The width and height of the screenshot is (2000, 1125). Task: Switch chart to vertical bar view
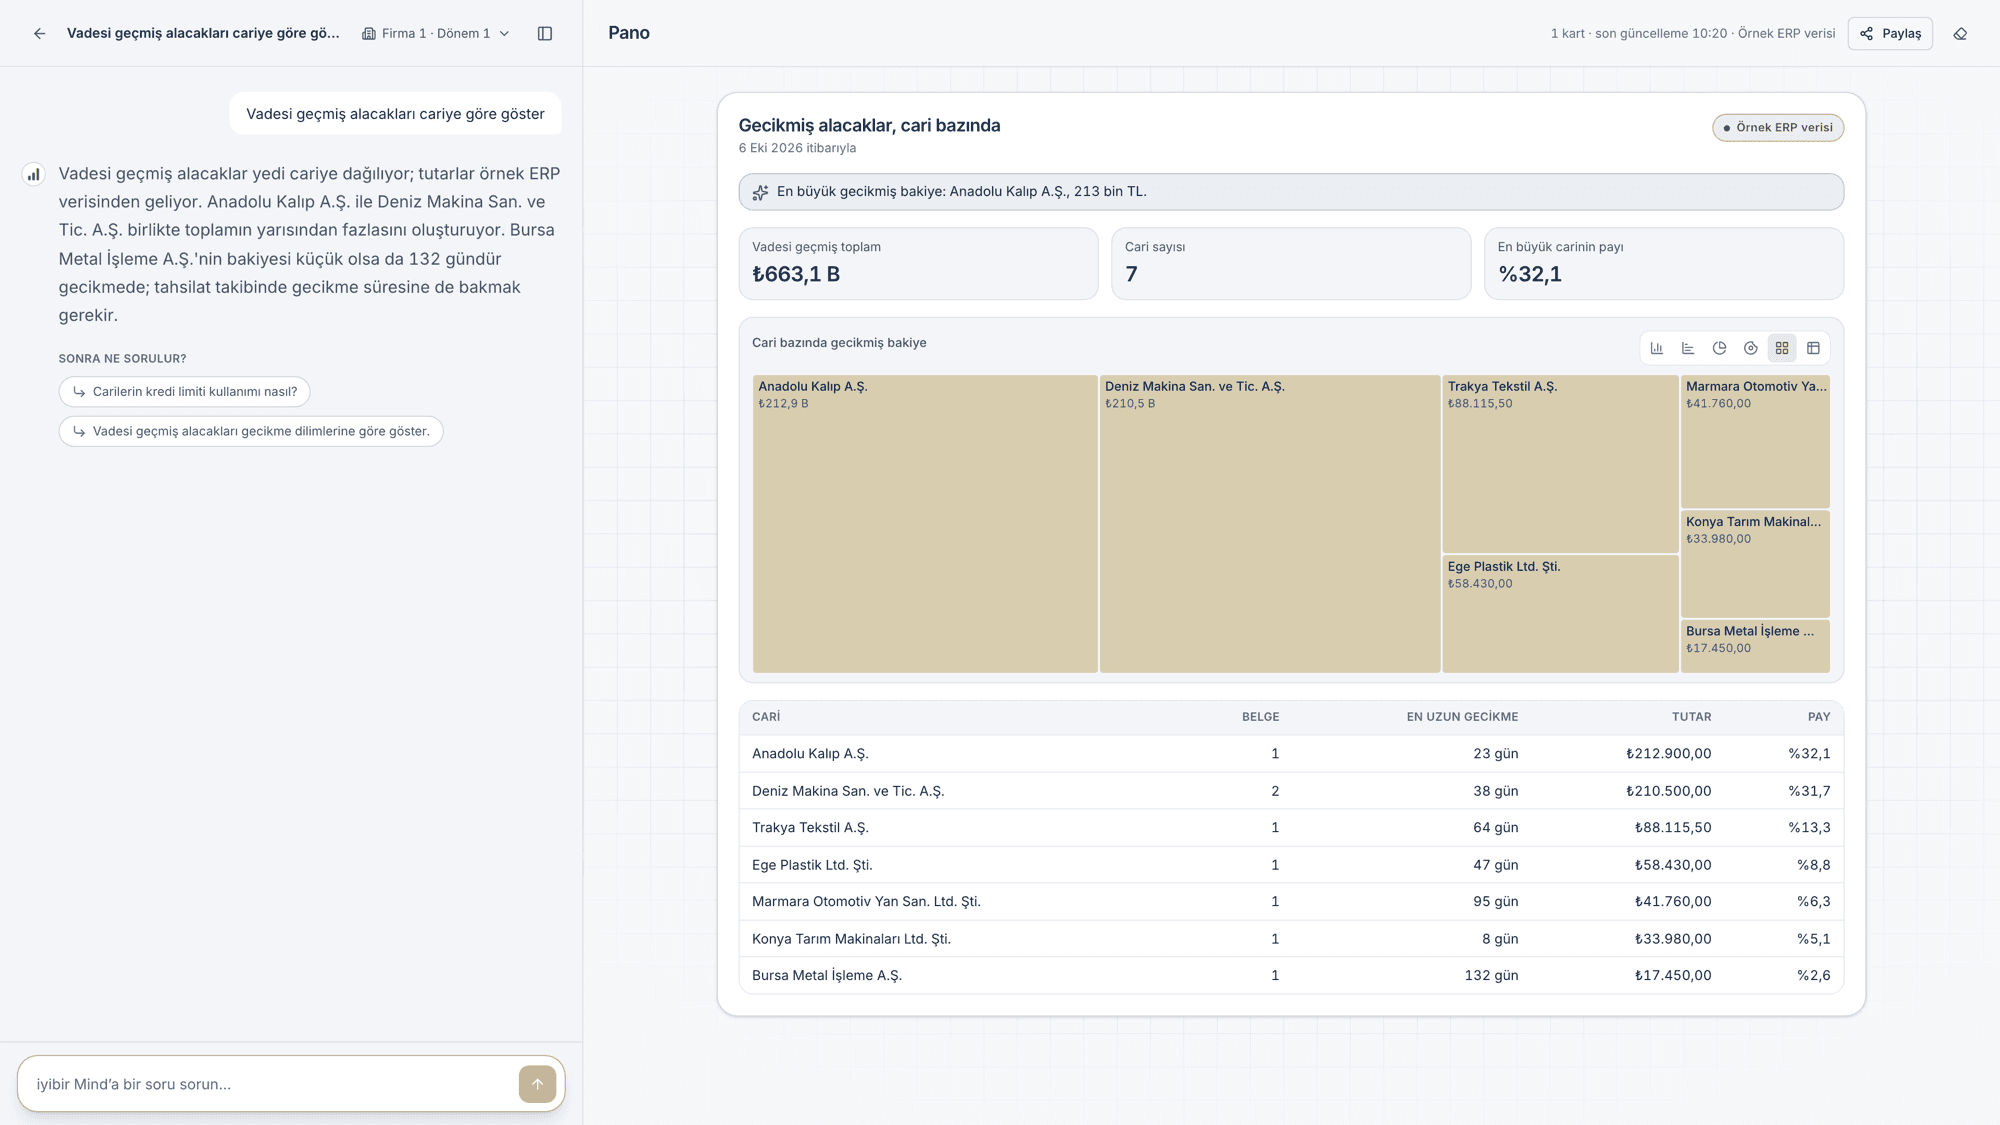[1657, 348]
